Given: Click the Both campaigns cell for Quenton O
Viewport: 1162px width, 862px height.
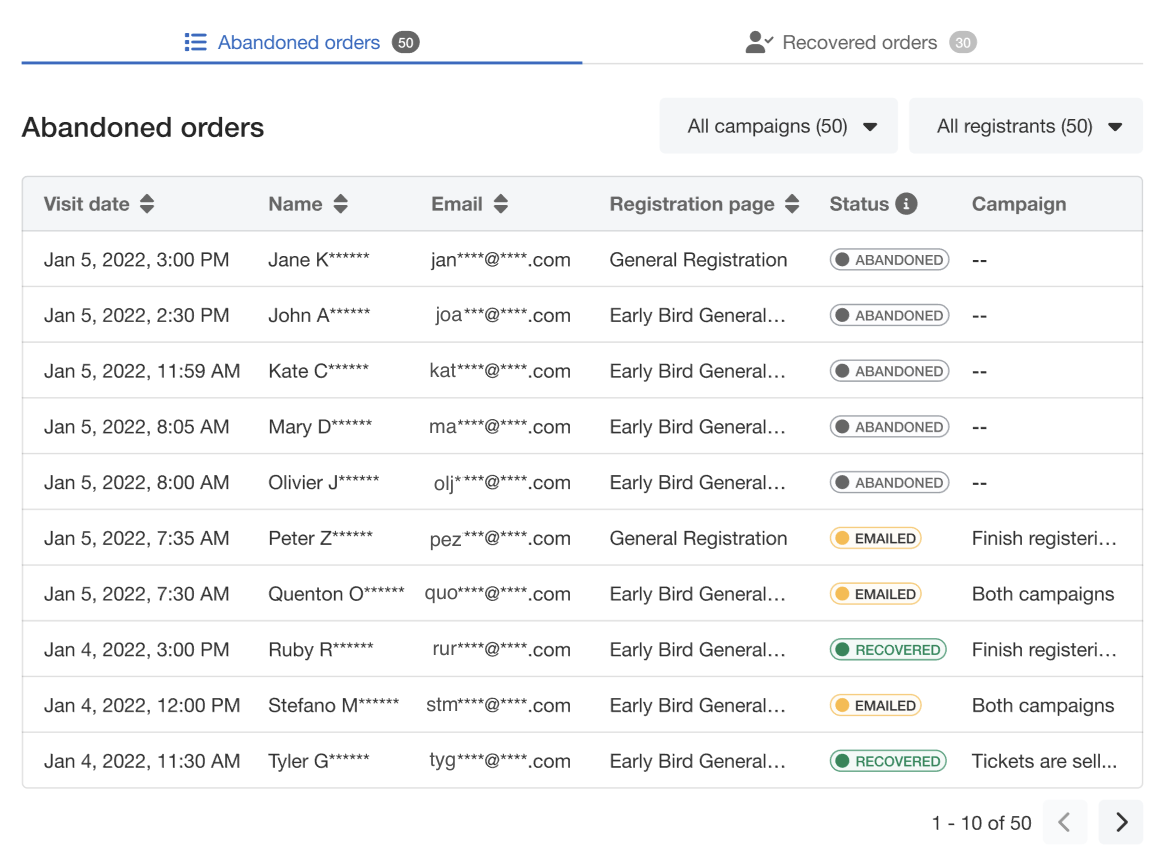Looking at the screenshot, I should click(x=1043, y=594).
